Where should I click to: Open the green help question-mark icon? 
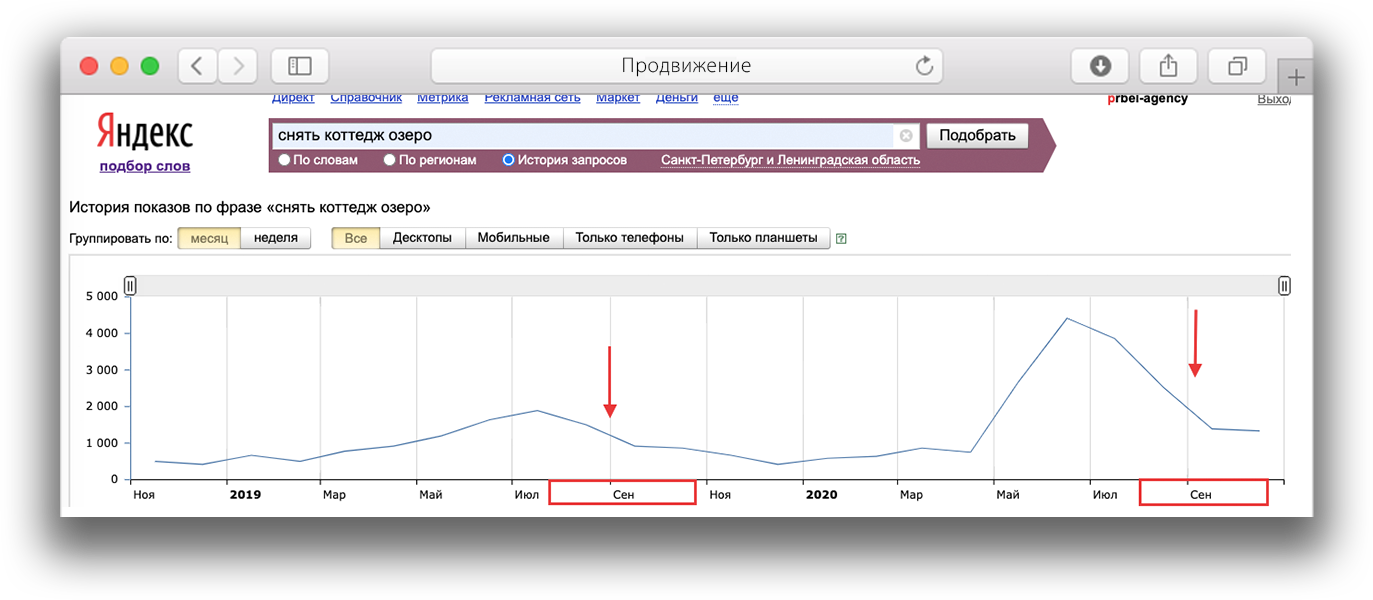(841, 238)
